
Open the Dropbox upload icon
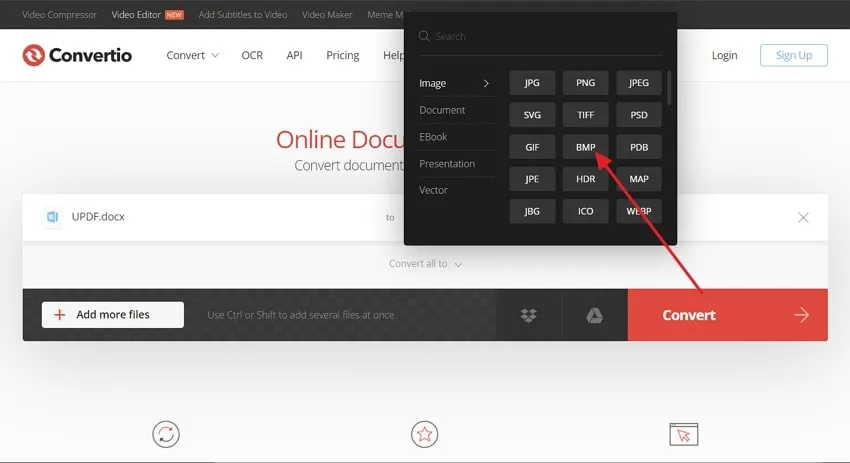pos(529,315)
